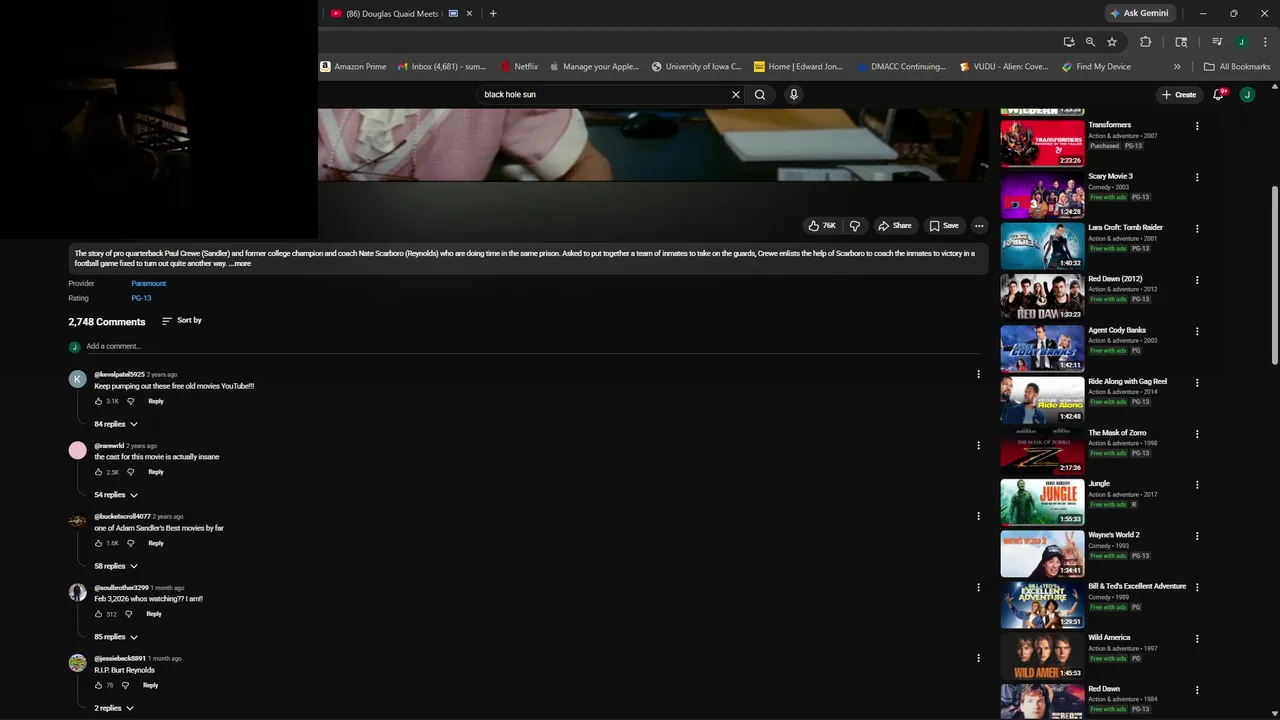Click Ask Gemini button
The height and width of the screenshot is (720, 1280).
click(1139, 13)
